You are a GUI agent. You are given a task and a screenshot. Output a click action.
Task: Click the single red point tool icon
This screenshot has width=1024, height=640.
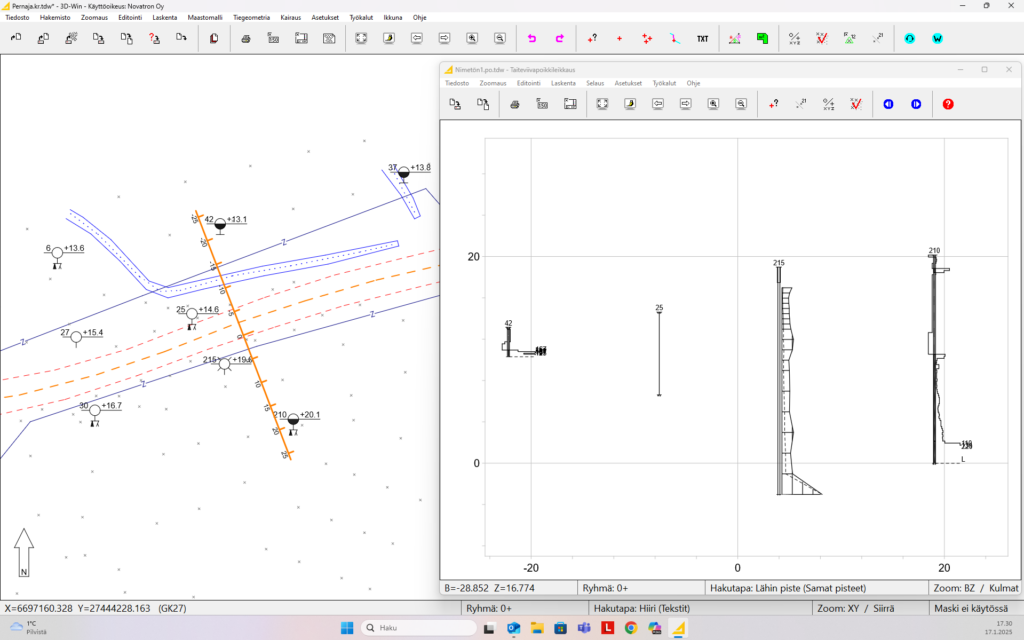620,39
